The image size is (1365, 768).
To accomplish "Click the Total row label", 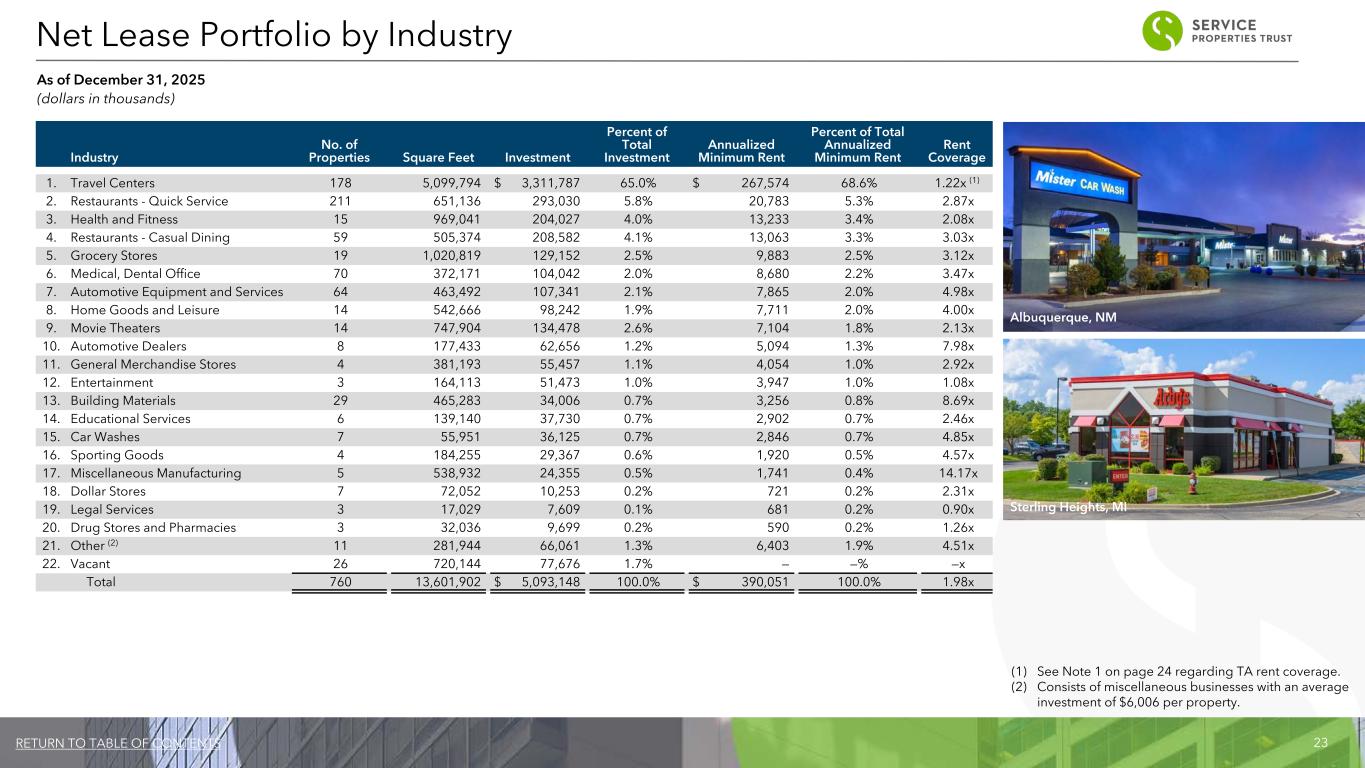I will [100, 582].
